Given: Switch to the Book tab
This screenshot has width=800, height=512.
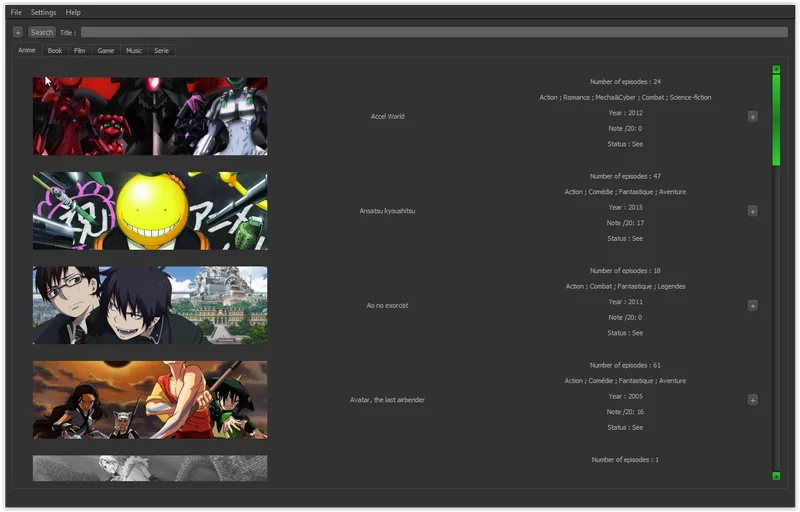Looking at the screenshot, I should pyautogui.click(x=55, y=50).
